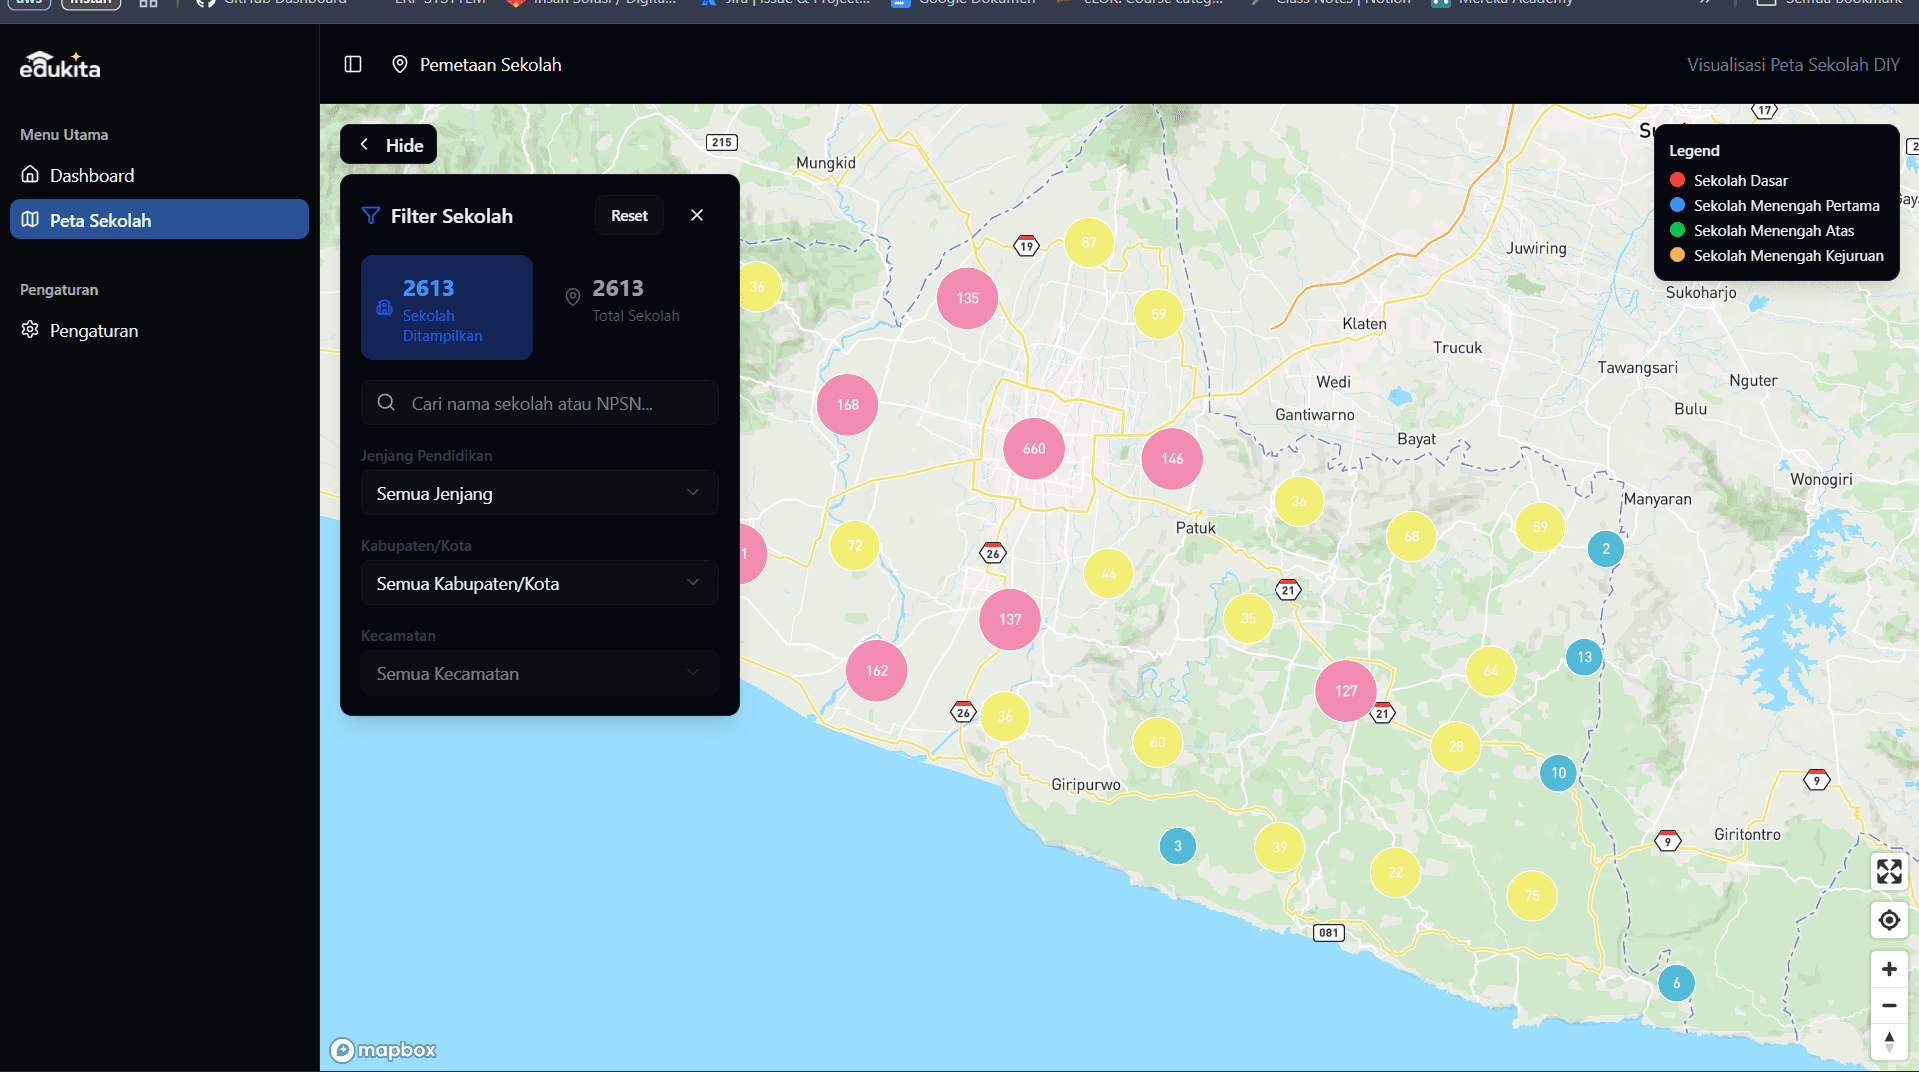Reset map bearing with the compass icon
1919x1072 pixels.
(x=1889, y=1041)
